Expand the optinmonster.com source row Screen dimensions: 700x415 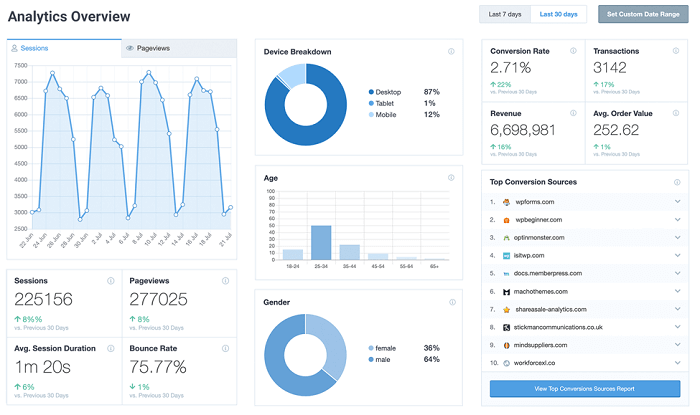point(677,237)
